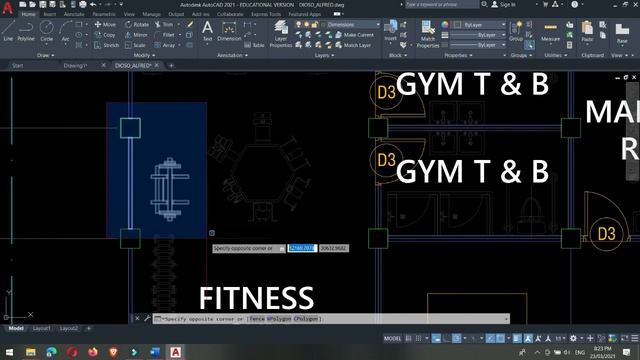Viewport: 640px width, 360px height.
Task: Click the Rotate command
Action: (137, 24)
